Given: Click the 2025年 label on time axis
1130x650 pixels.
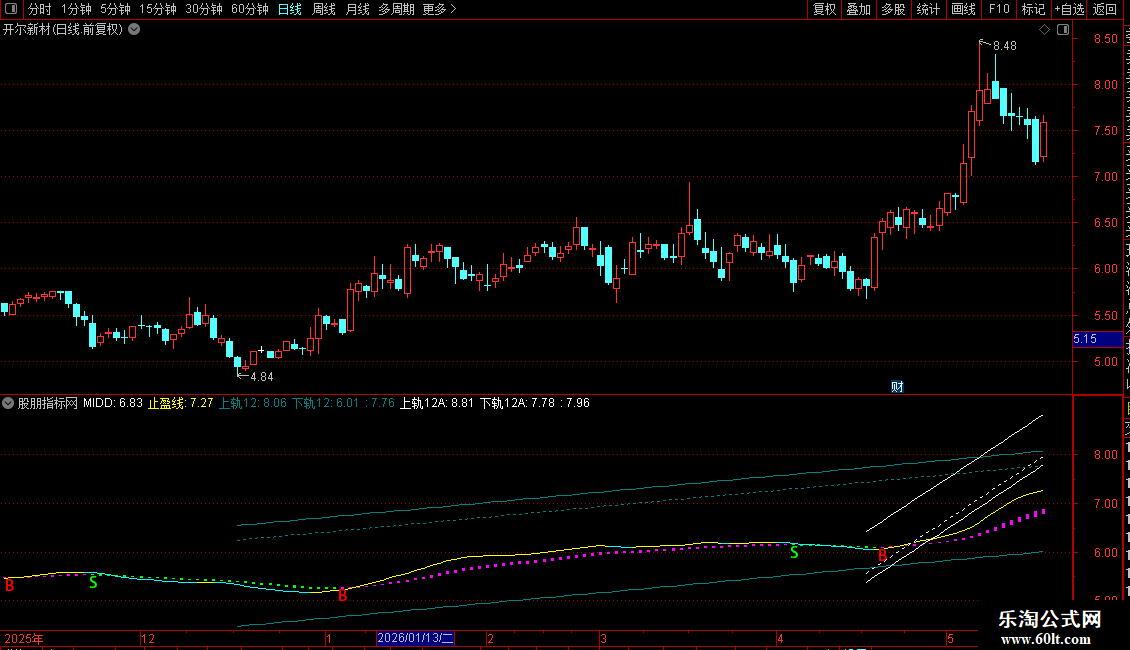Looking at the screenshot, I should tap(24, 638).
